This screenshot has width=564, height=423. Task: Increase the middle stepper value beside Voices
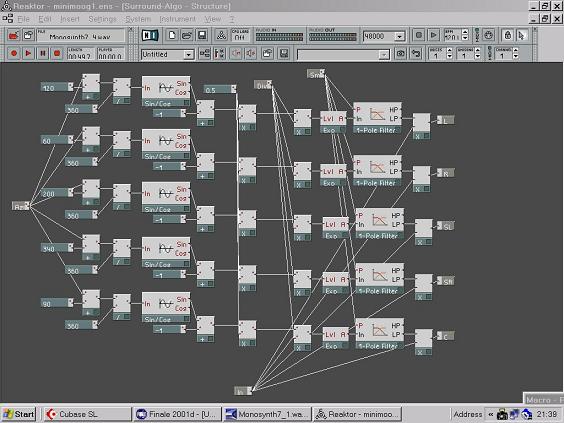477,51
